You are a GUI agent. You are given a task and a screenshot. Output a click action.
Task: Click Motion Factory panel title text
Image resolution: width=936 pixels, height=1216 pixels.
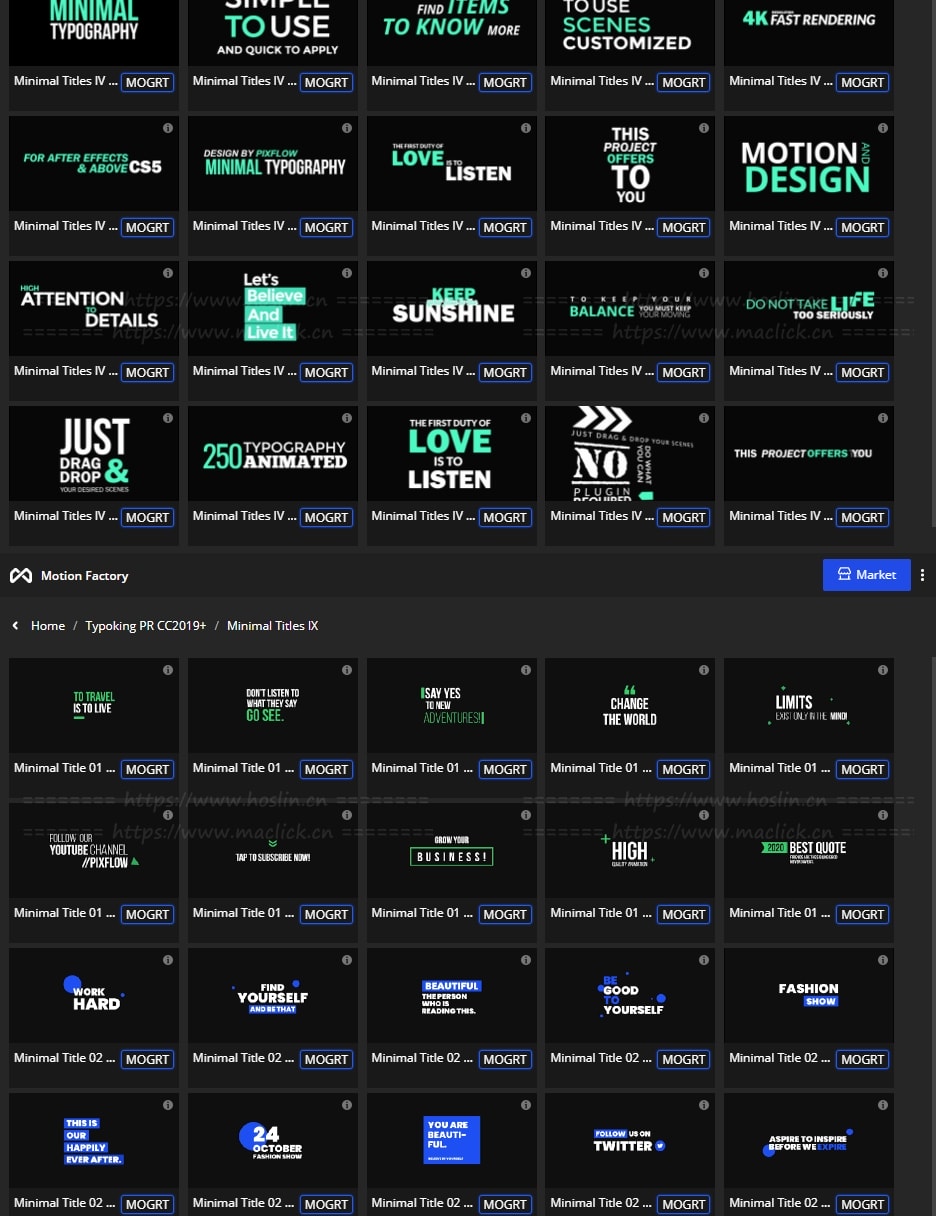coord(85,576)
